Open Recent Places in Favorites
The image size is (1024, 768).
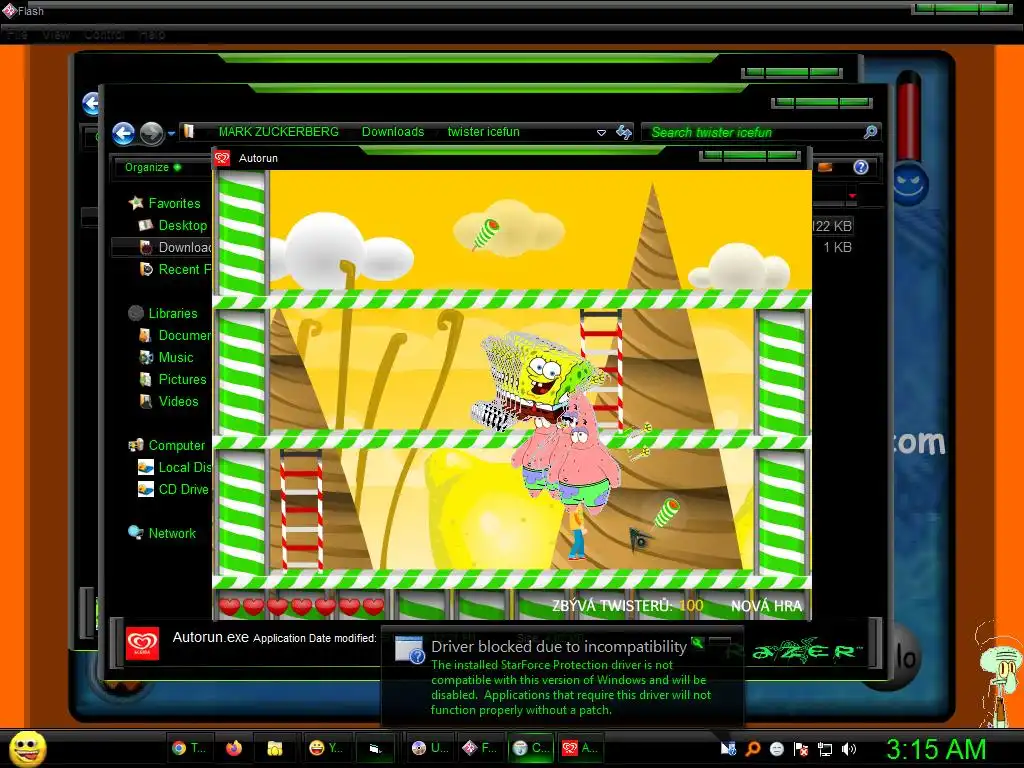pyautogui.click(x=185, y=270)
